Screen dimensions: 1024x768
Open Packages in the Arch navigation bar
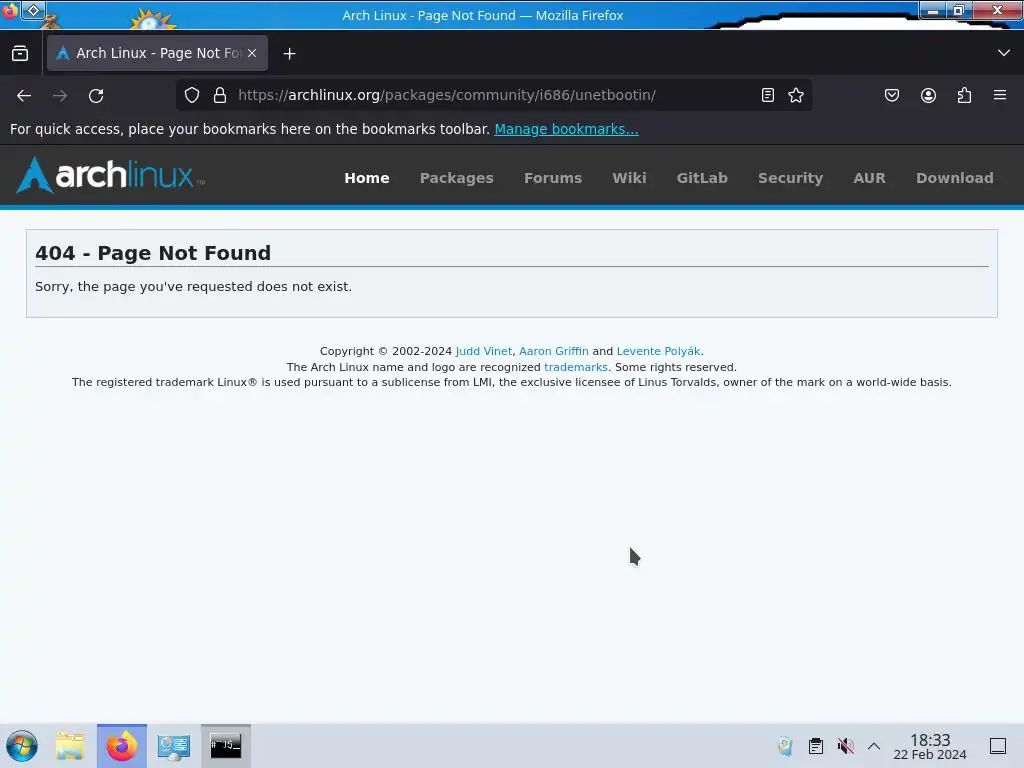[x=456, y=178]
